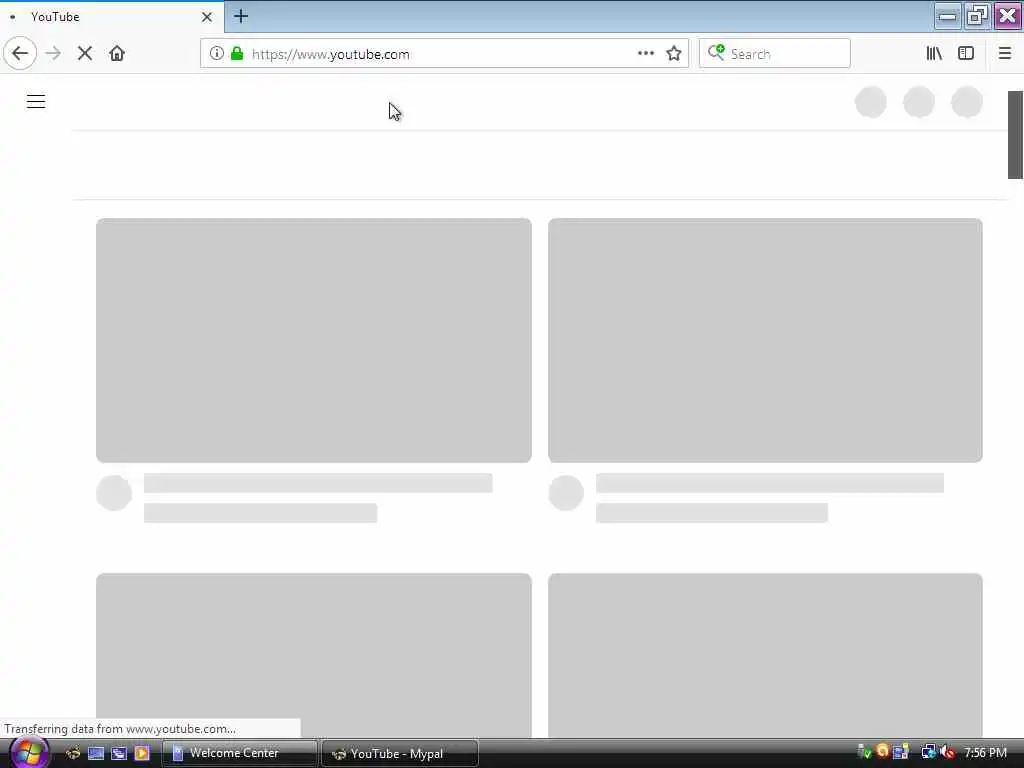The width and height of the screenshot is (1024, 768).
Task: Go back to the previous page
Action: coord(20,54)
